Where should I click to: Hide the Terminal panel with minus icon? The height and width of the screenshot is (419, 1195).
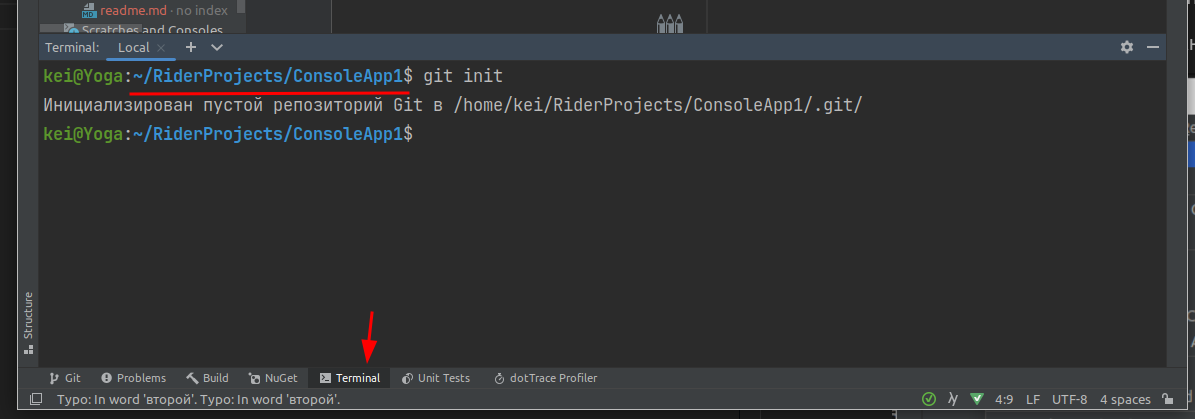click(1153, 47)
